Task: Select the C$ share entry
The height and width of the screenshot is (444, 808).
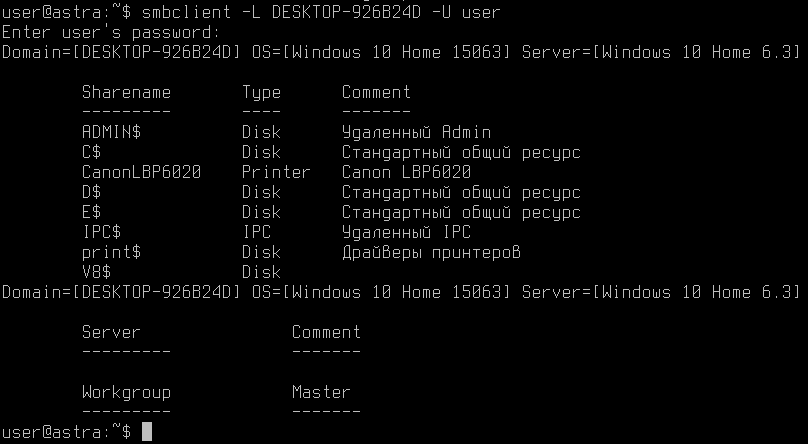Action: (91, 152)
